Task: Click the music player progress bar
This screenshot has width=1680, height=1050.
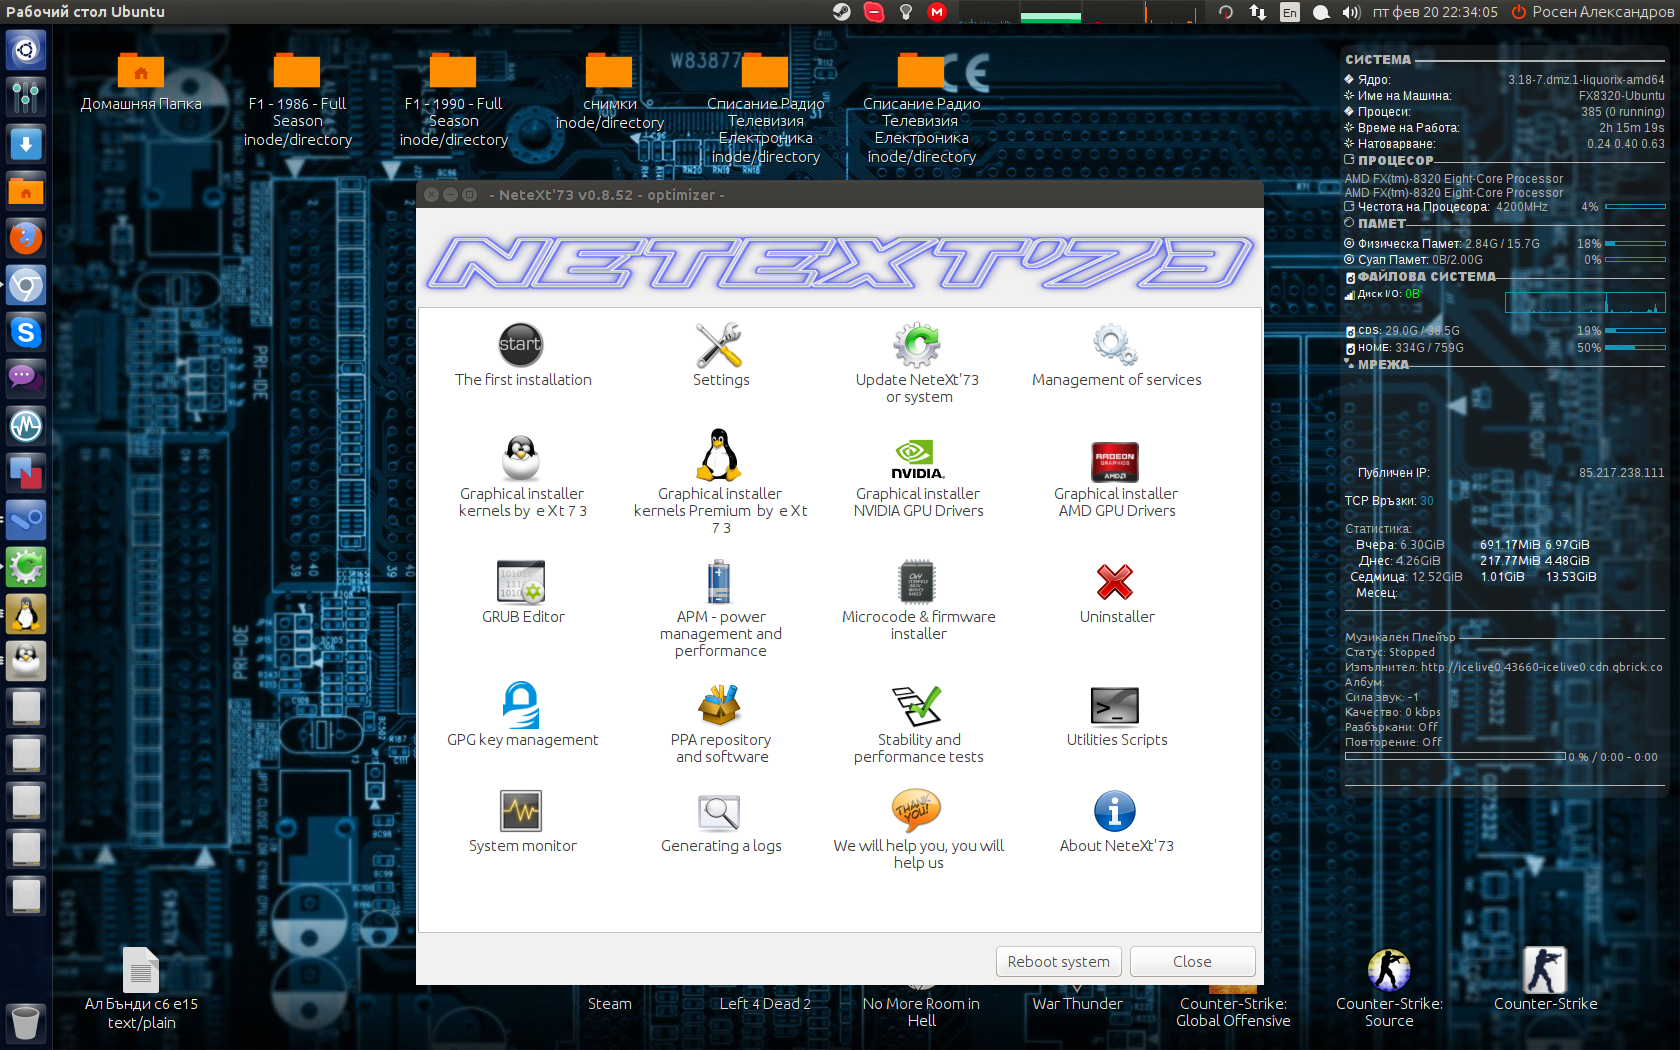Action: (x=1455, y=757)
